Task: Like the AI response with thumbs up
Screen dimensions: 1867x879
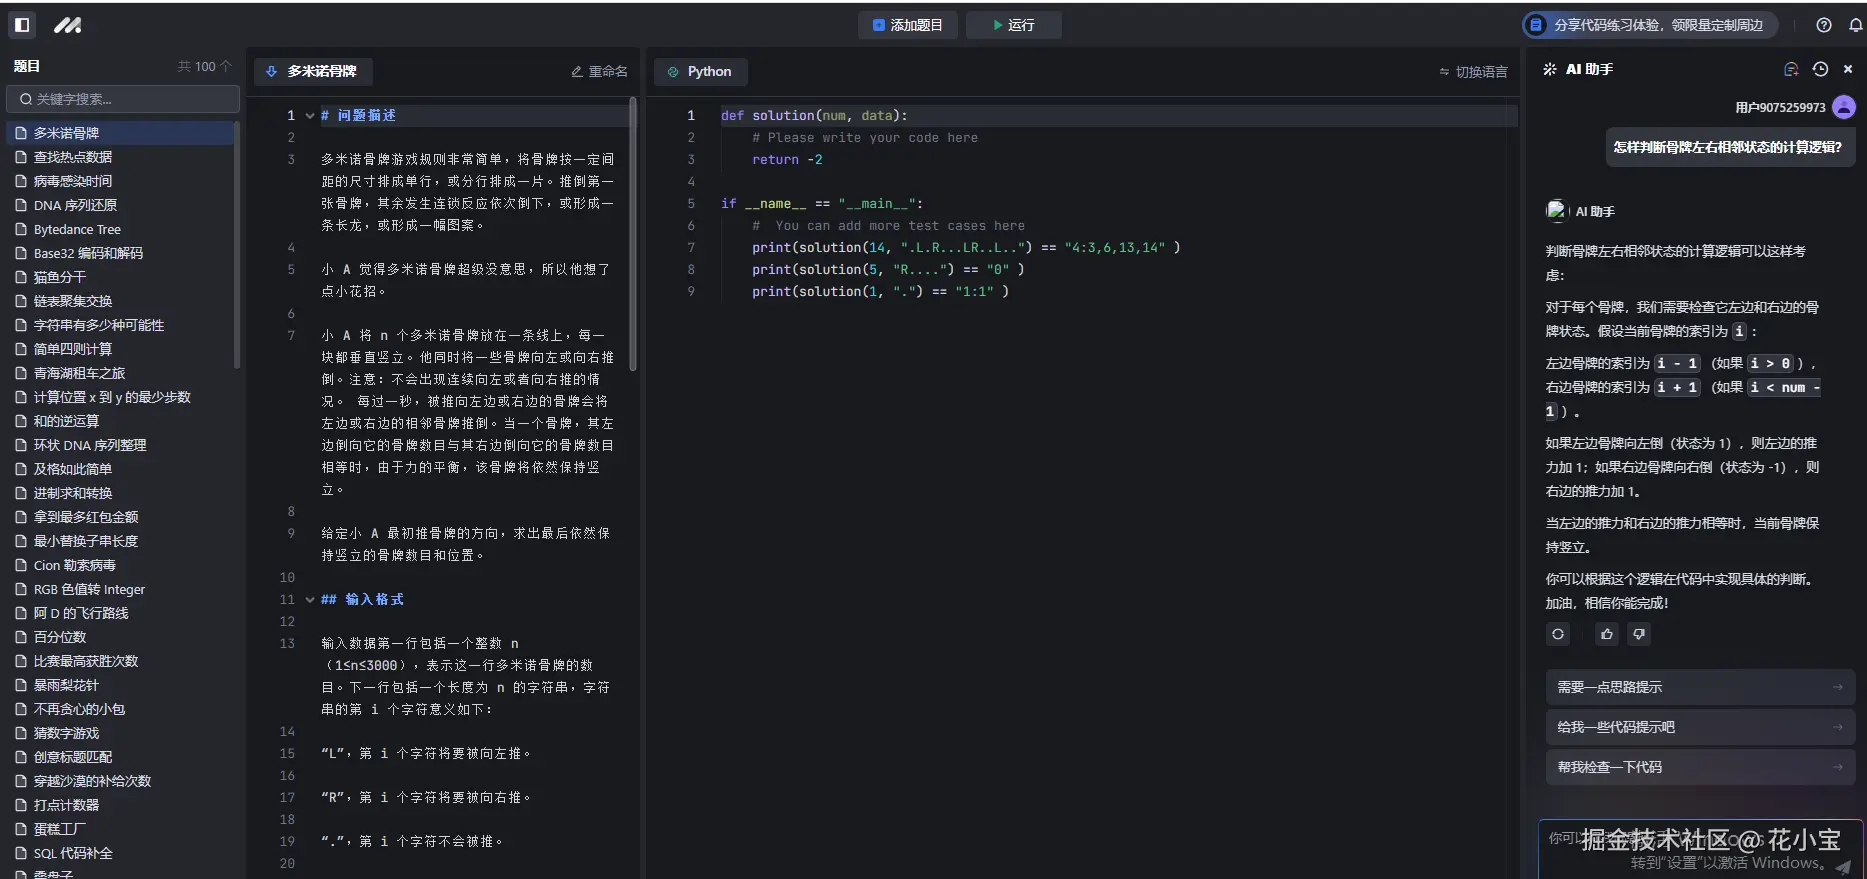Action: coord(1606,634)
